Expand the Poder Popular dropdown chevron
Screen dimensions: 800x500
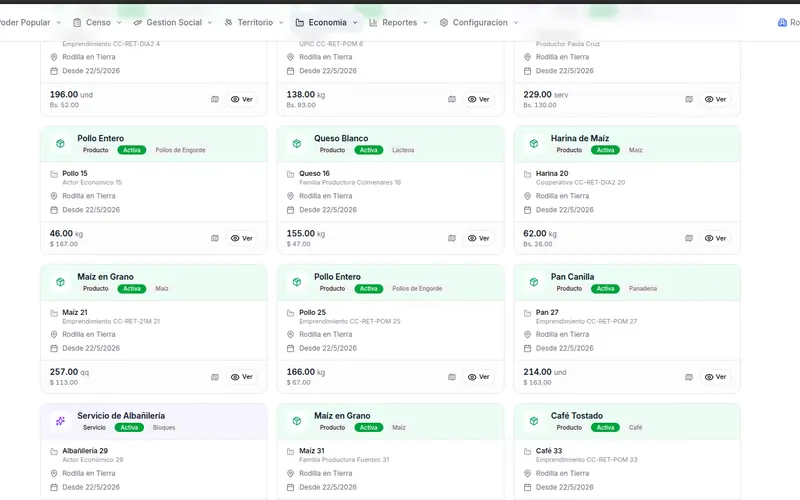click(58, 22)
